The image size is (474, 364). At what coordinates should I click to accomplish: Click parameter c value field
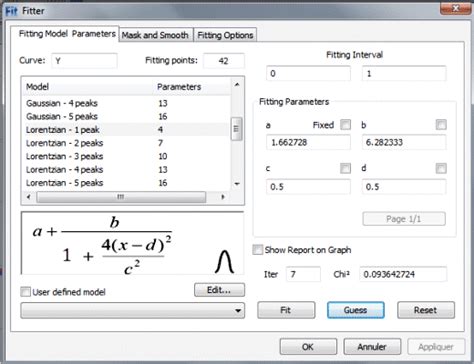(x=308, y=187)
